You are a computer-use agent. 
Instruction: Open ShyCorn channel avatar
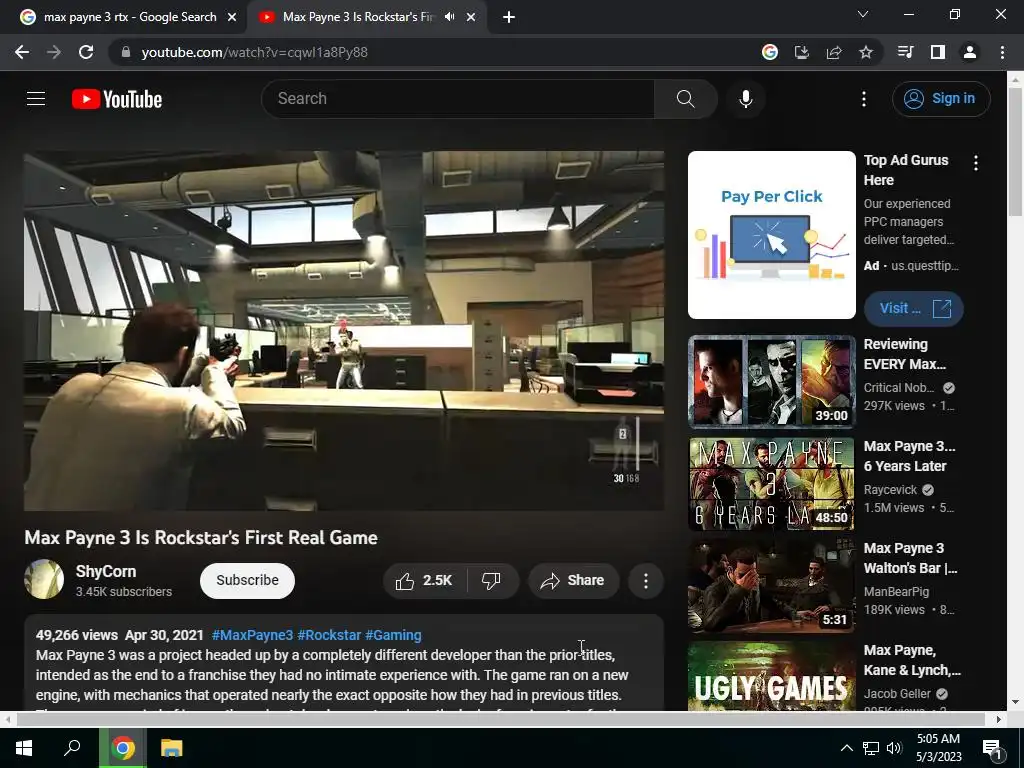click(x=44, y=579)
